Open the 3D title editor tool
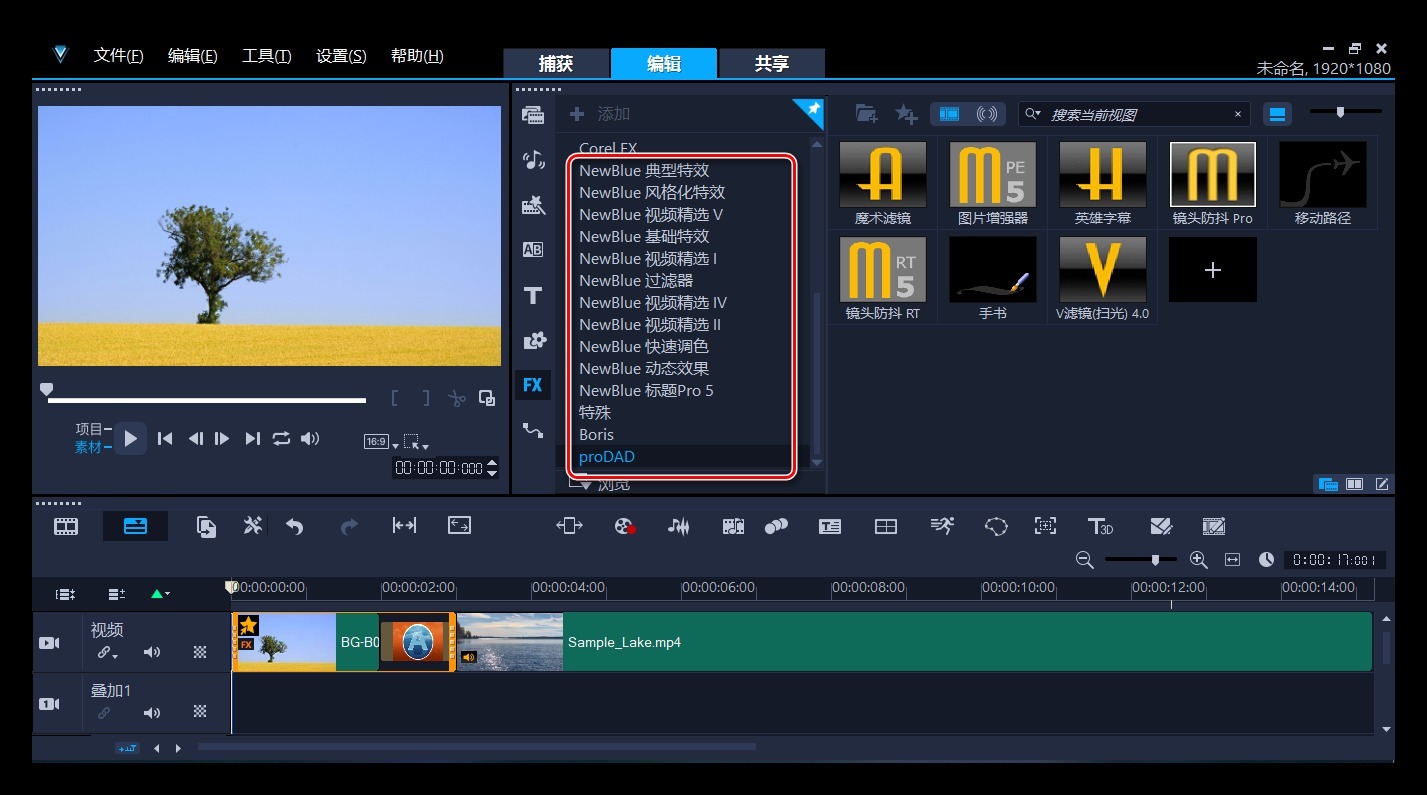 pos(1100,526)
